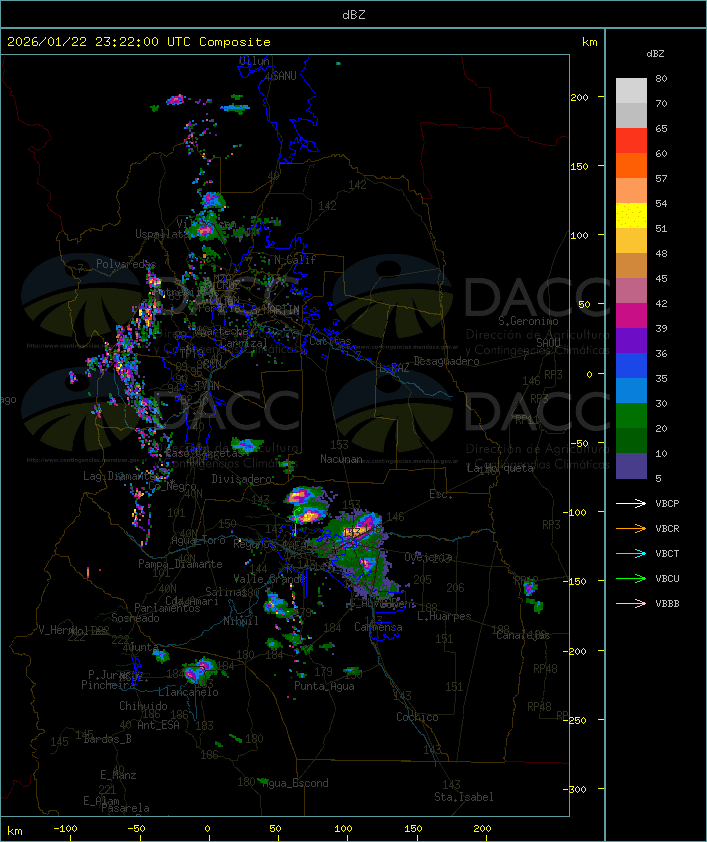The image size is (707, 842).
Task: Click the green VBCU arrow icon
Action: coord(630,578)
